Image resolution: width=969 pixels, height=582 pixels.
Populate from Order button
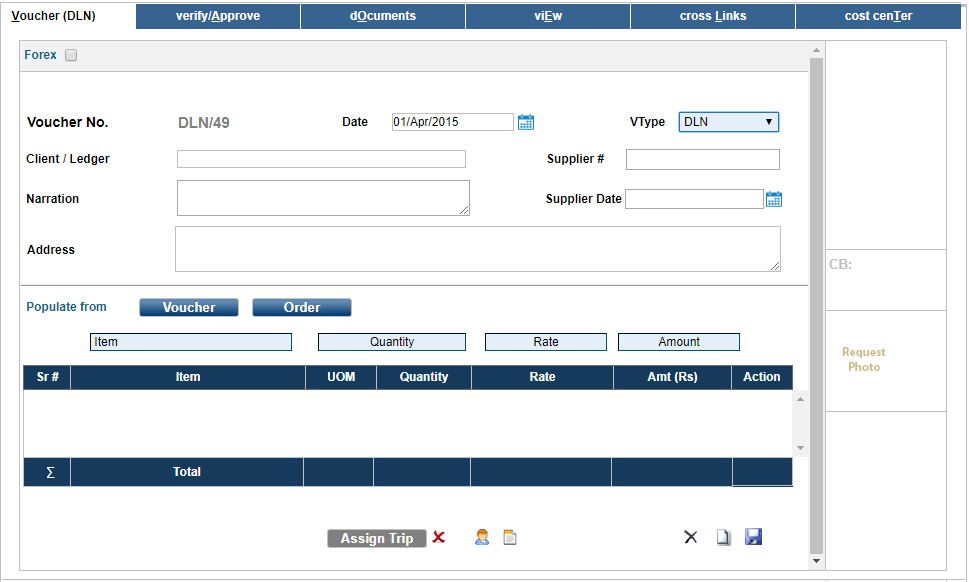tap(302, 308)
